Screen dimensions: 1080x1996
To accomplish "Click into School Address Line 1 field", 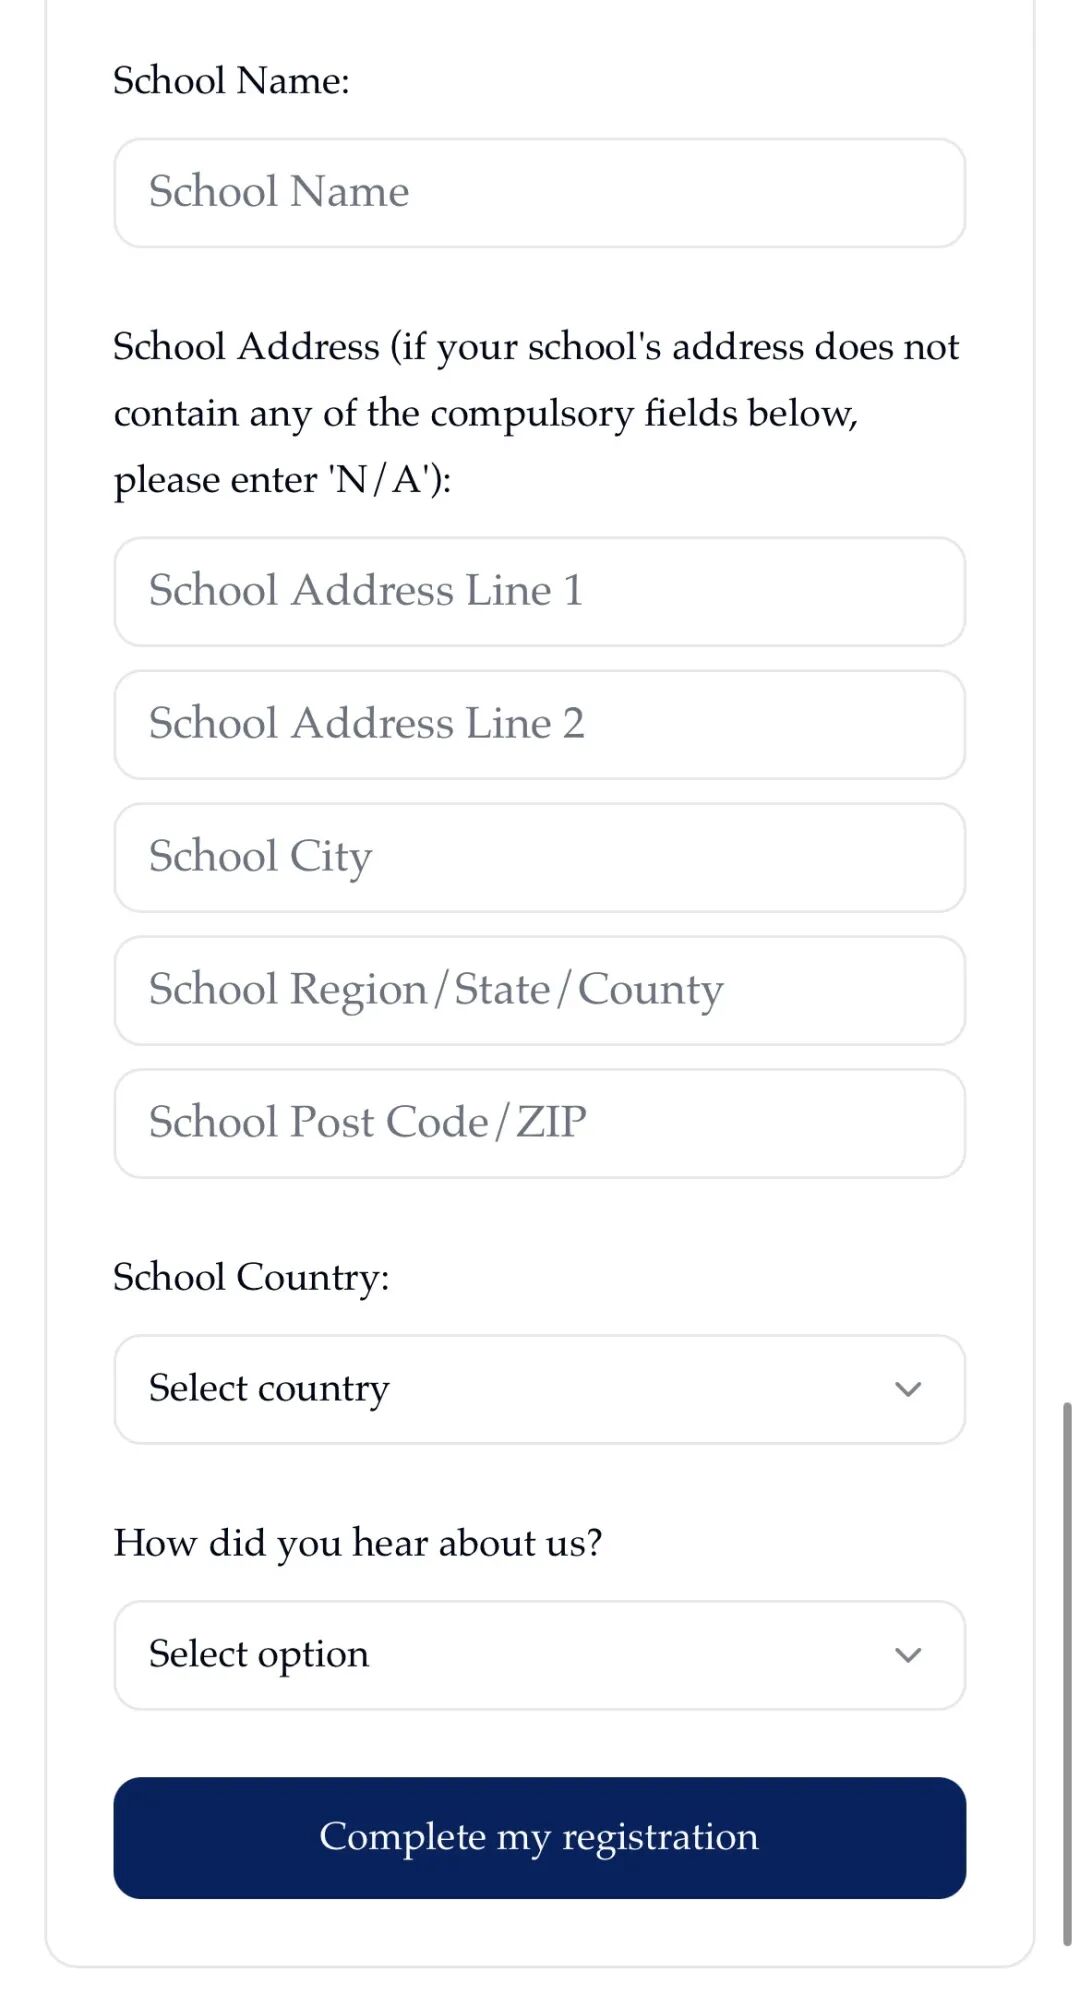I will 539,592.
